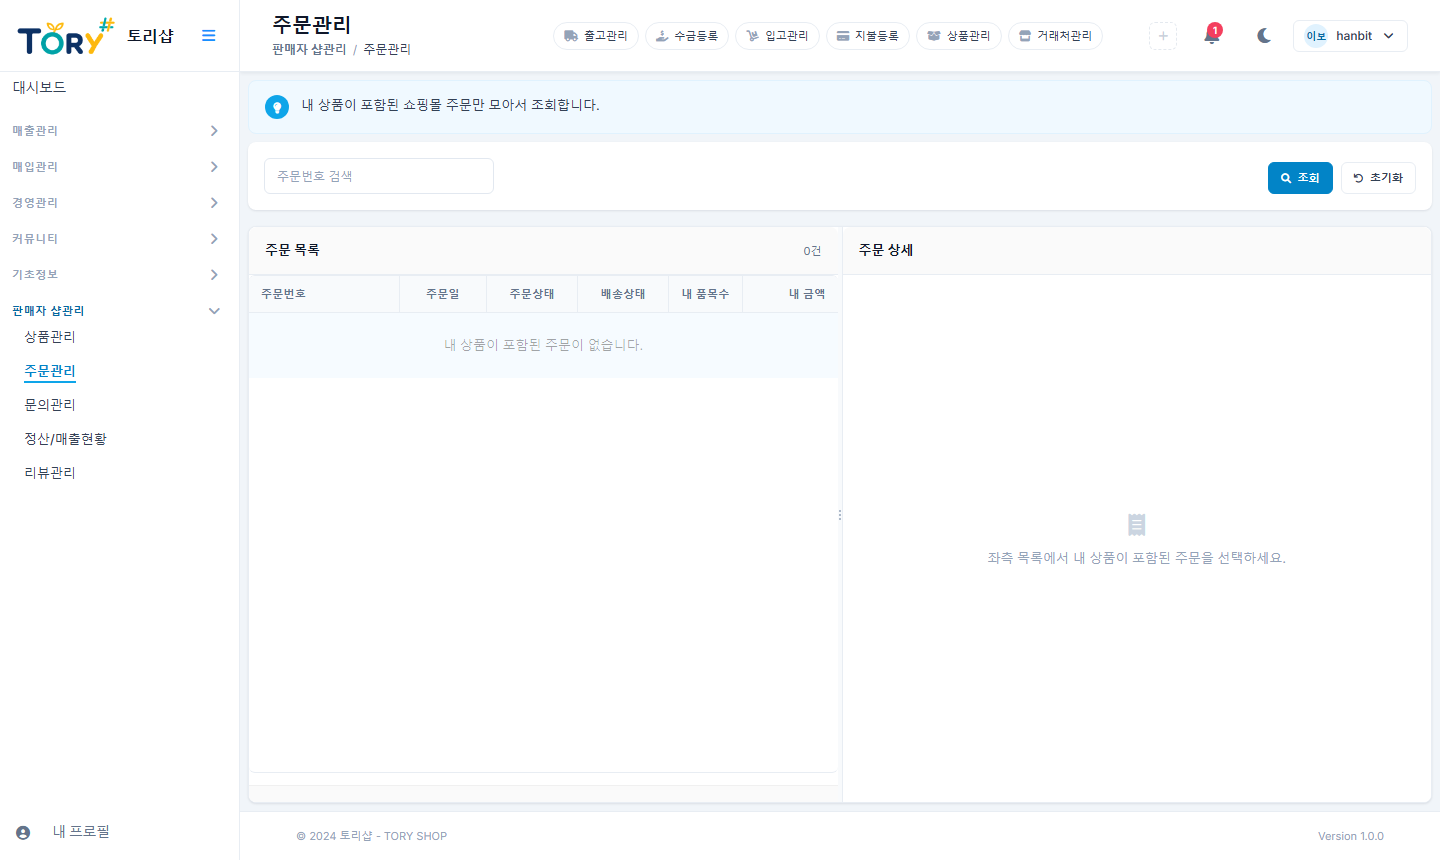Open the 지불등록 shortcut
The width and height of the screenshot is (1440, 860).
[x=867, y=36]
